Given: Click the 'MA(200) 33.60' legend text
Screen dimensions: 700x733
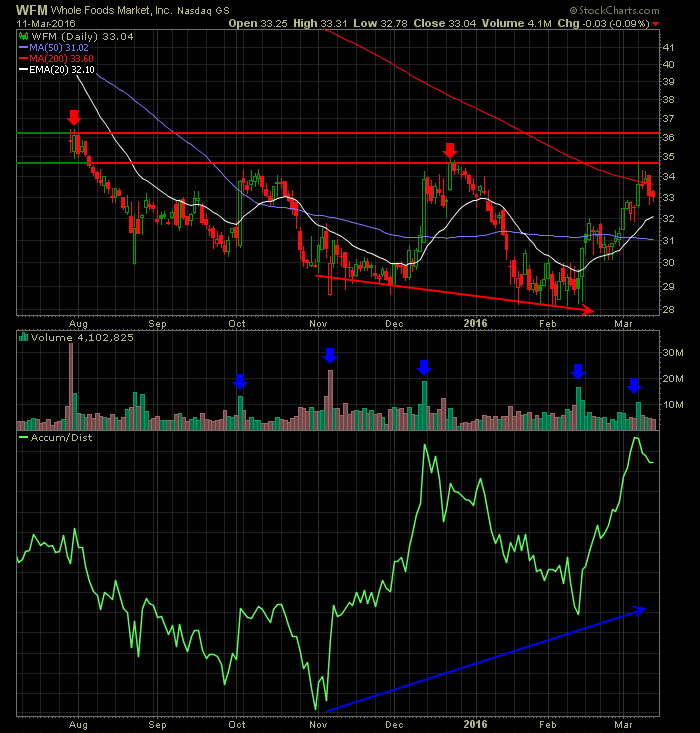Looking at the screenshot, I should pyautogui.click(x=61, y=59).
